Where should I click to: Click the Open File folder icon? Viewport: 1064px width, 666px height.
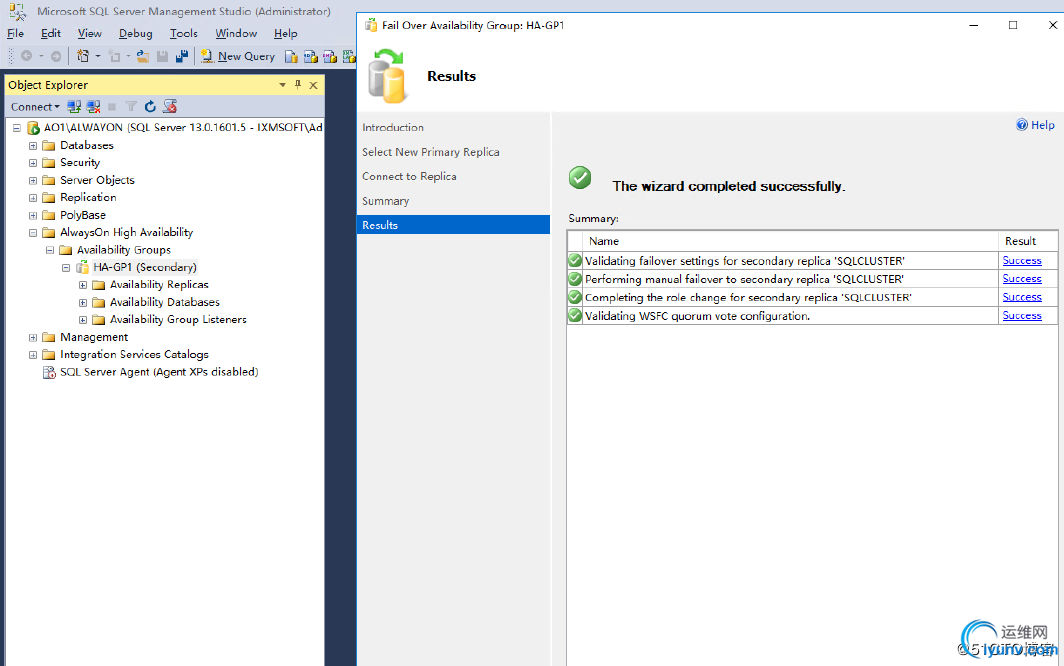click(142, 56)
